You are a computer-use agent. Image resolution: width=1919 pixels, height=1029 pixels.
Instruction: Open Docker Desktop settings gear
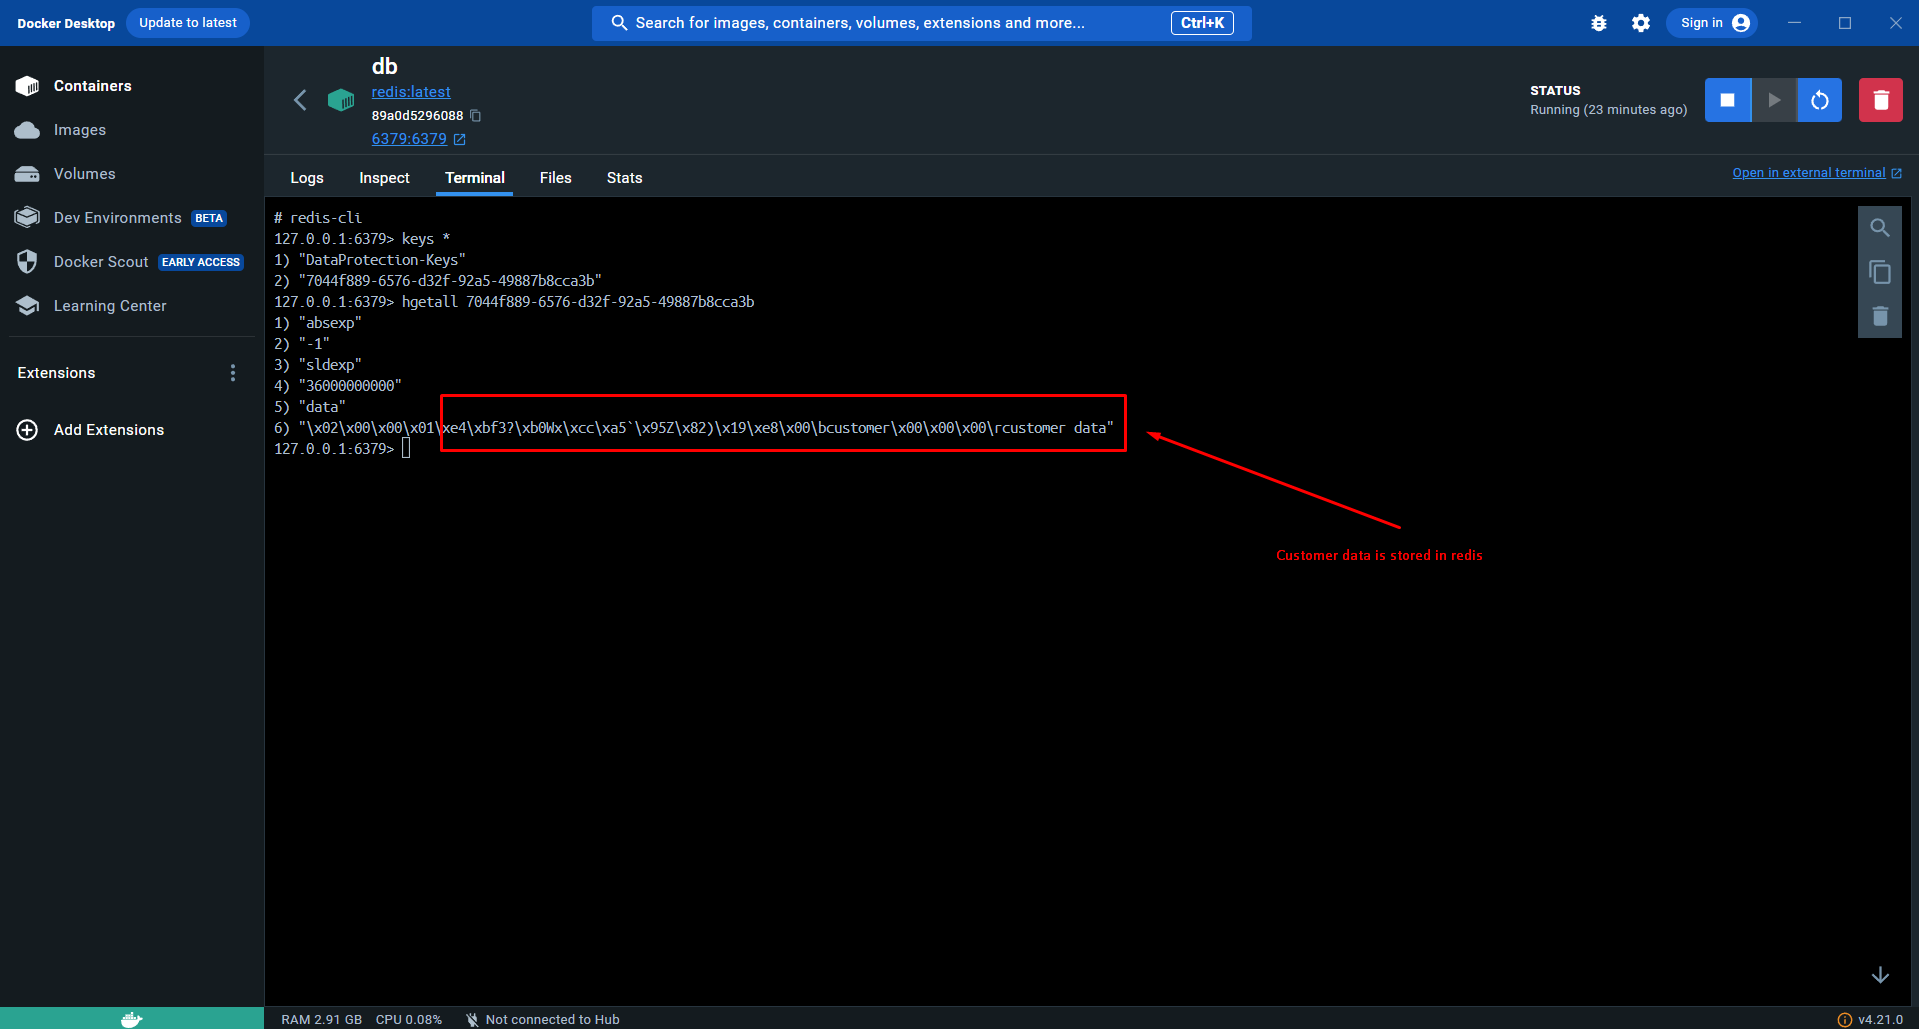1640,22
